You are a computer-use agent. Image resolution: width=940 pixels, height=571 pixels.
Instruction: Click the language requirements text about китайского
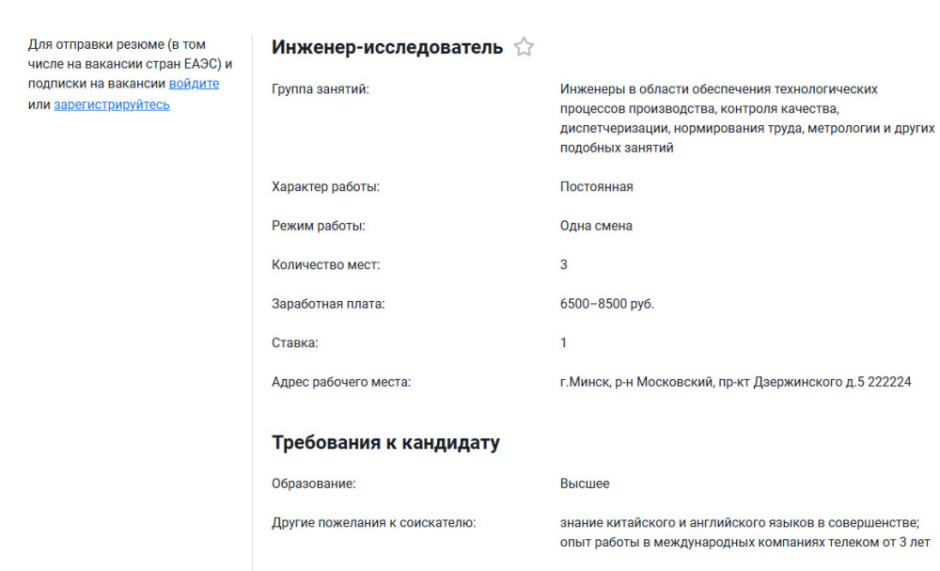[x=739, y=522]
